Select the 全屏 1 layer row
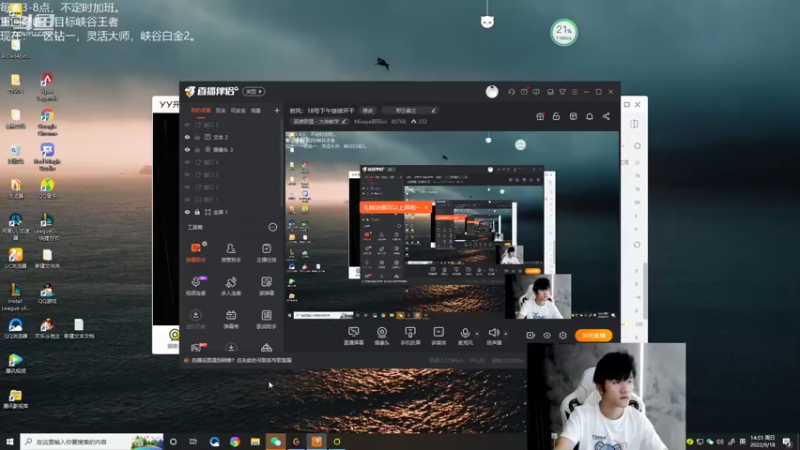 click(x=232, y=212)
